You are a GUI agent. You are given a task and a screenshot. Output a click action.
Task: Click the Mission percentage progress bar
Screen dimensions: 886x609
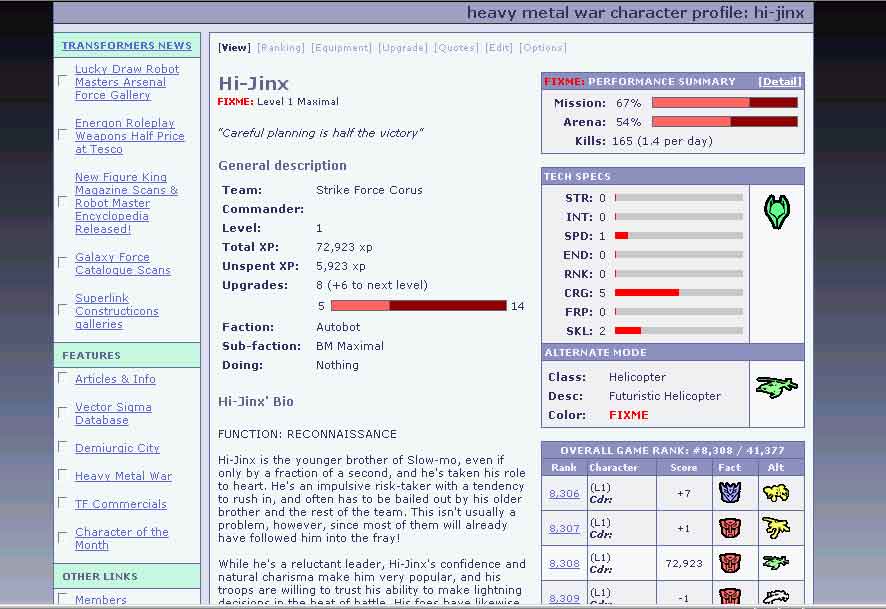[x=724, y=103]
